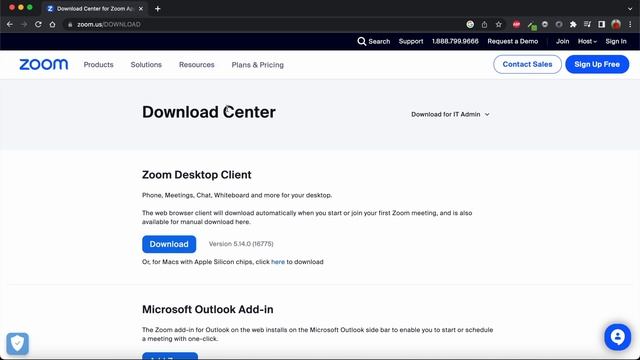The image size is (640, 360).
Task: Open the search magnifier icon
Action: pos(362,41)
